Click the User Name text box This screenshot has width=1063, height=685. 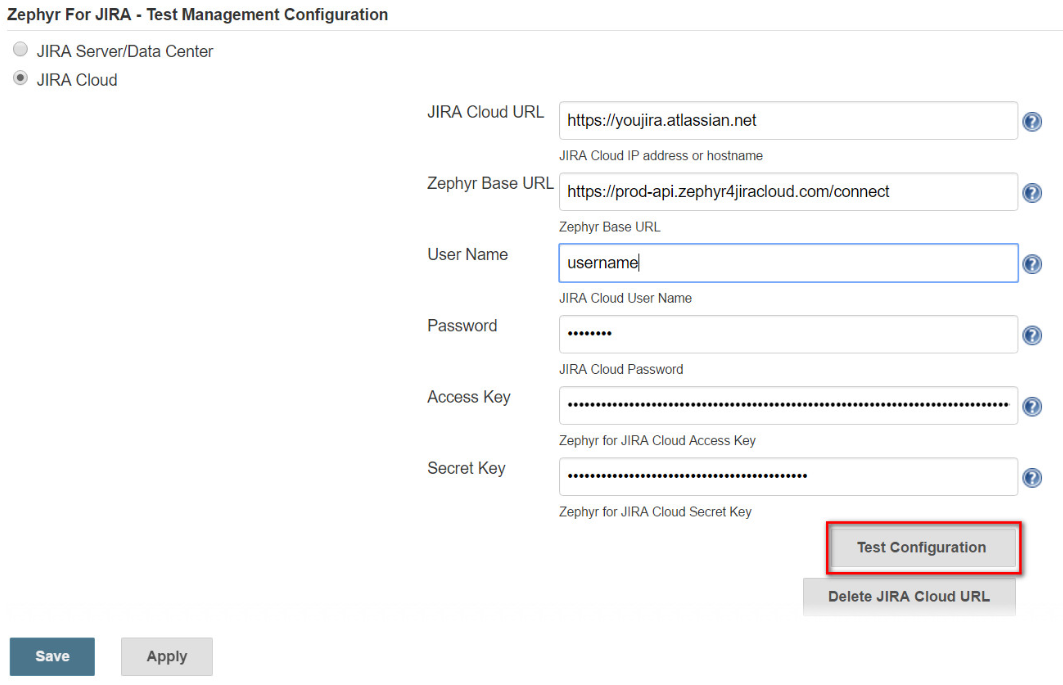788,263
